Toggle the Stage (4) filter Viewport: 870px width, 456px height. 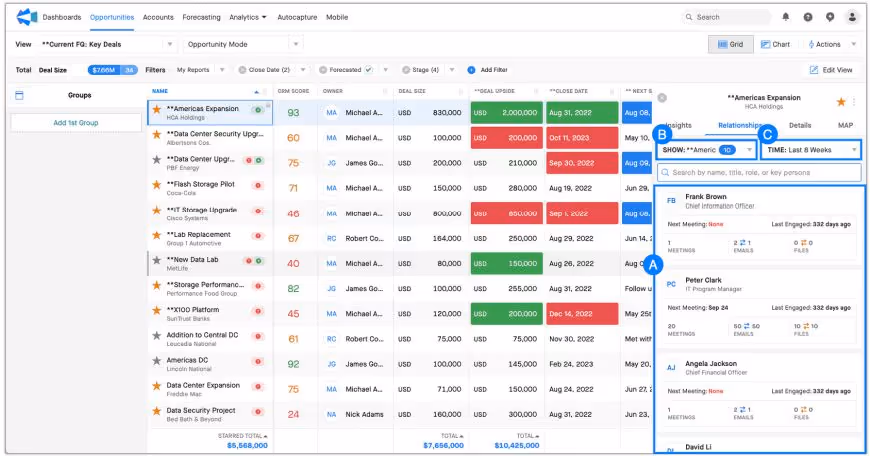point(406,70)
